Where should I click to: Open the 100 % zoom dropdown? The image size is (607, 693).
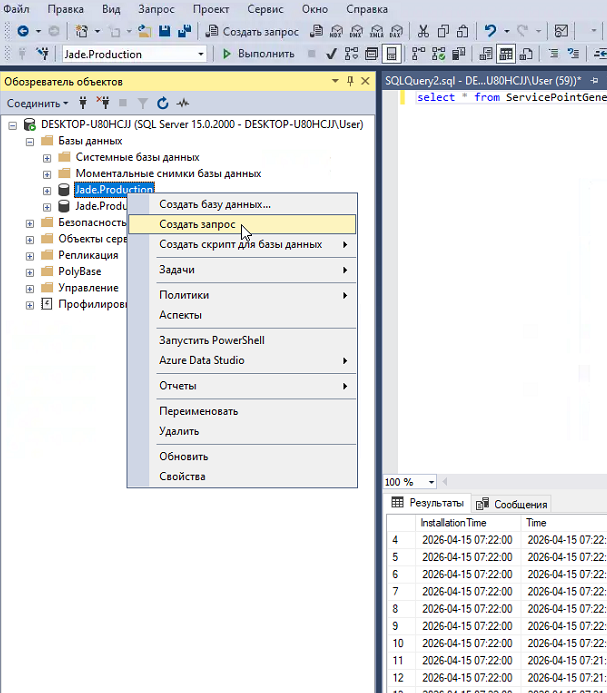click(430, 482)
